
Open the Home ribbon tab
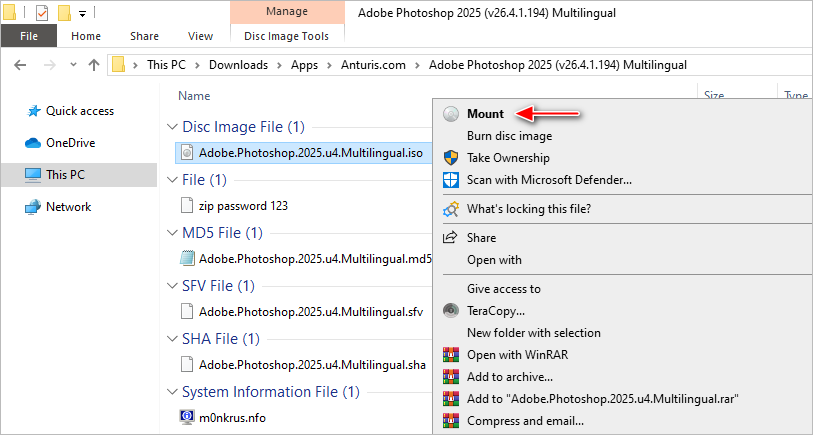point(86,36)
